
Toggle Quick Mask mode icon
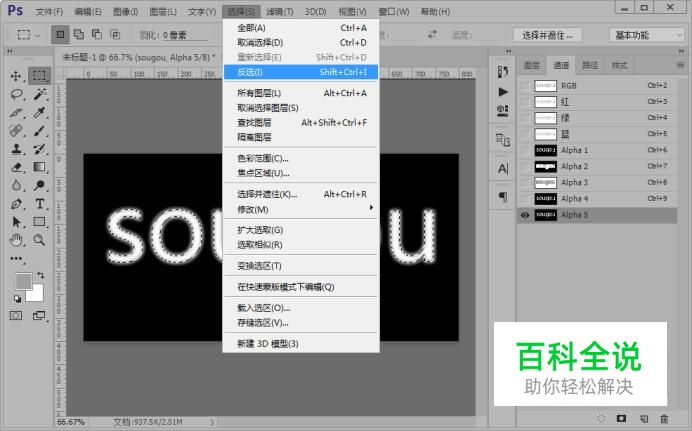pos(16,315)
